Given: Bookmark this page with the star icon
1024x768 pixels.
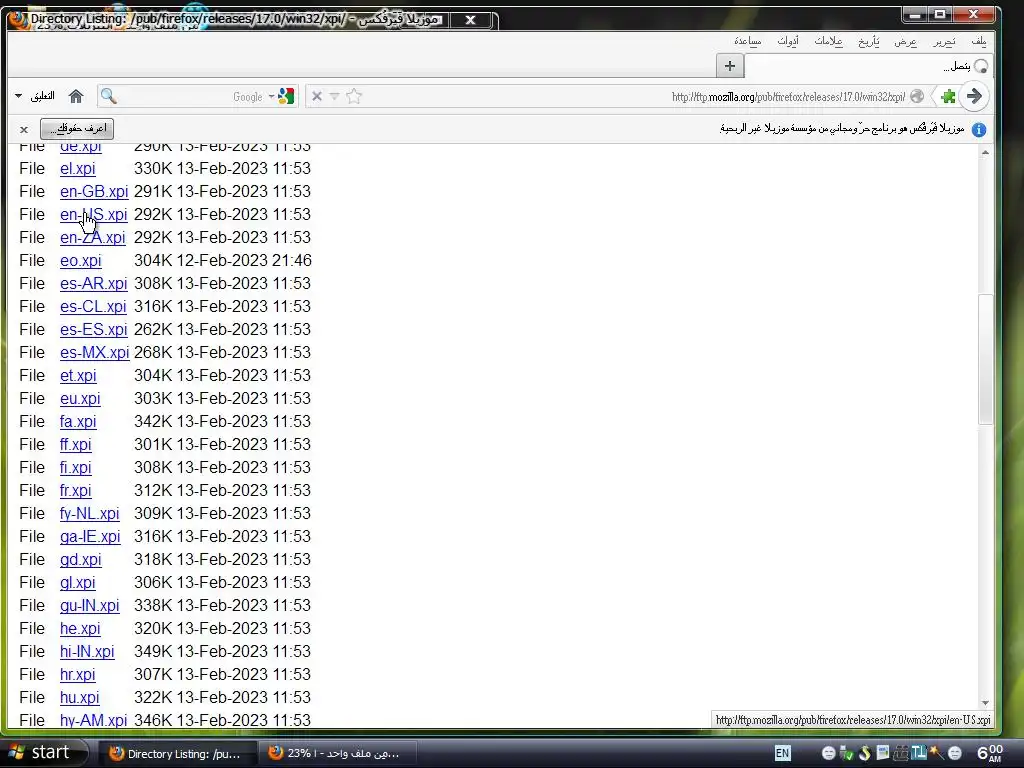Looking at the screenshot, I should pos(354,97).
